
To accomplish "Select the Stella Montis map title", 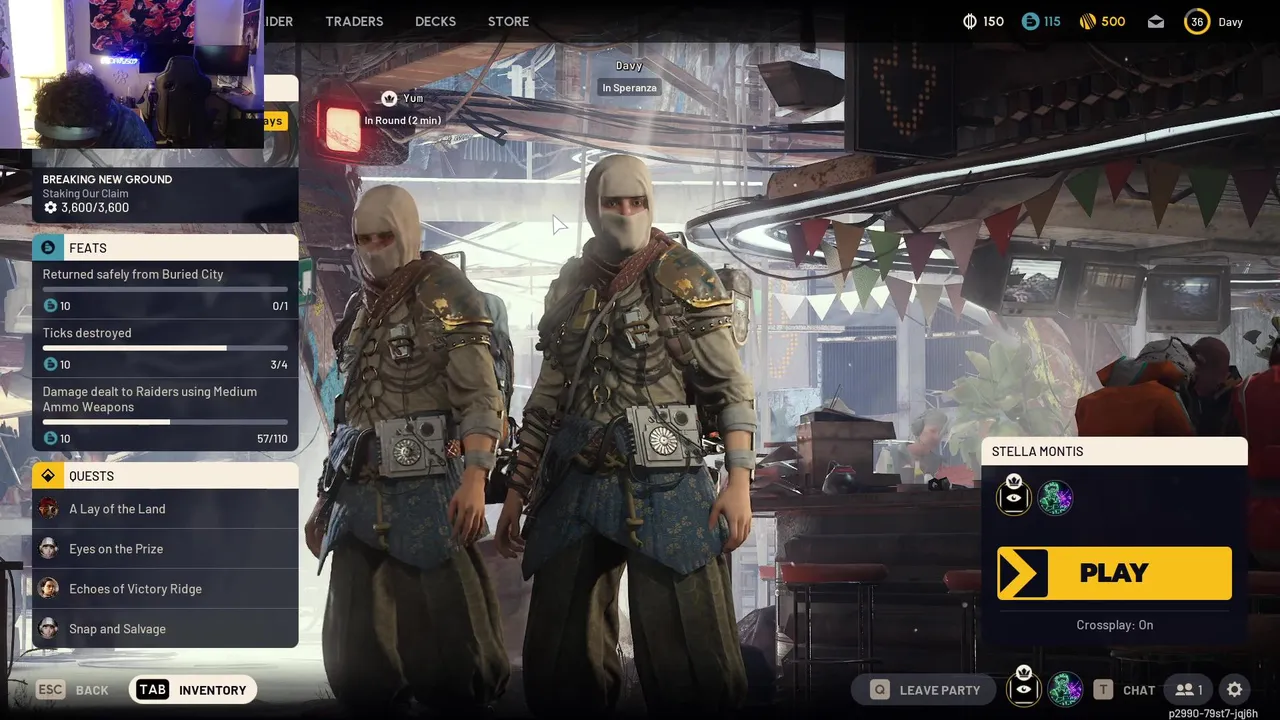I will 1037,451.
